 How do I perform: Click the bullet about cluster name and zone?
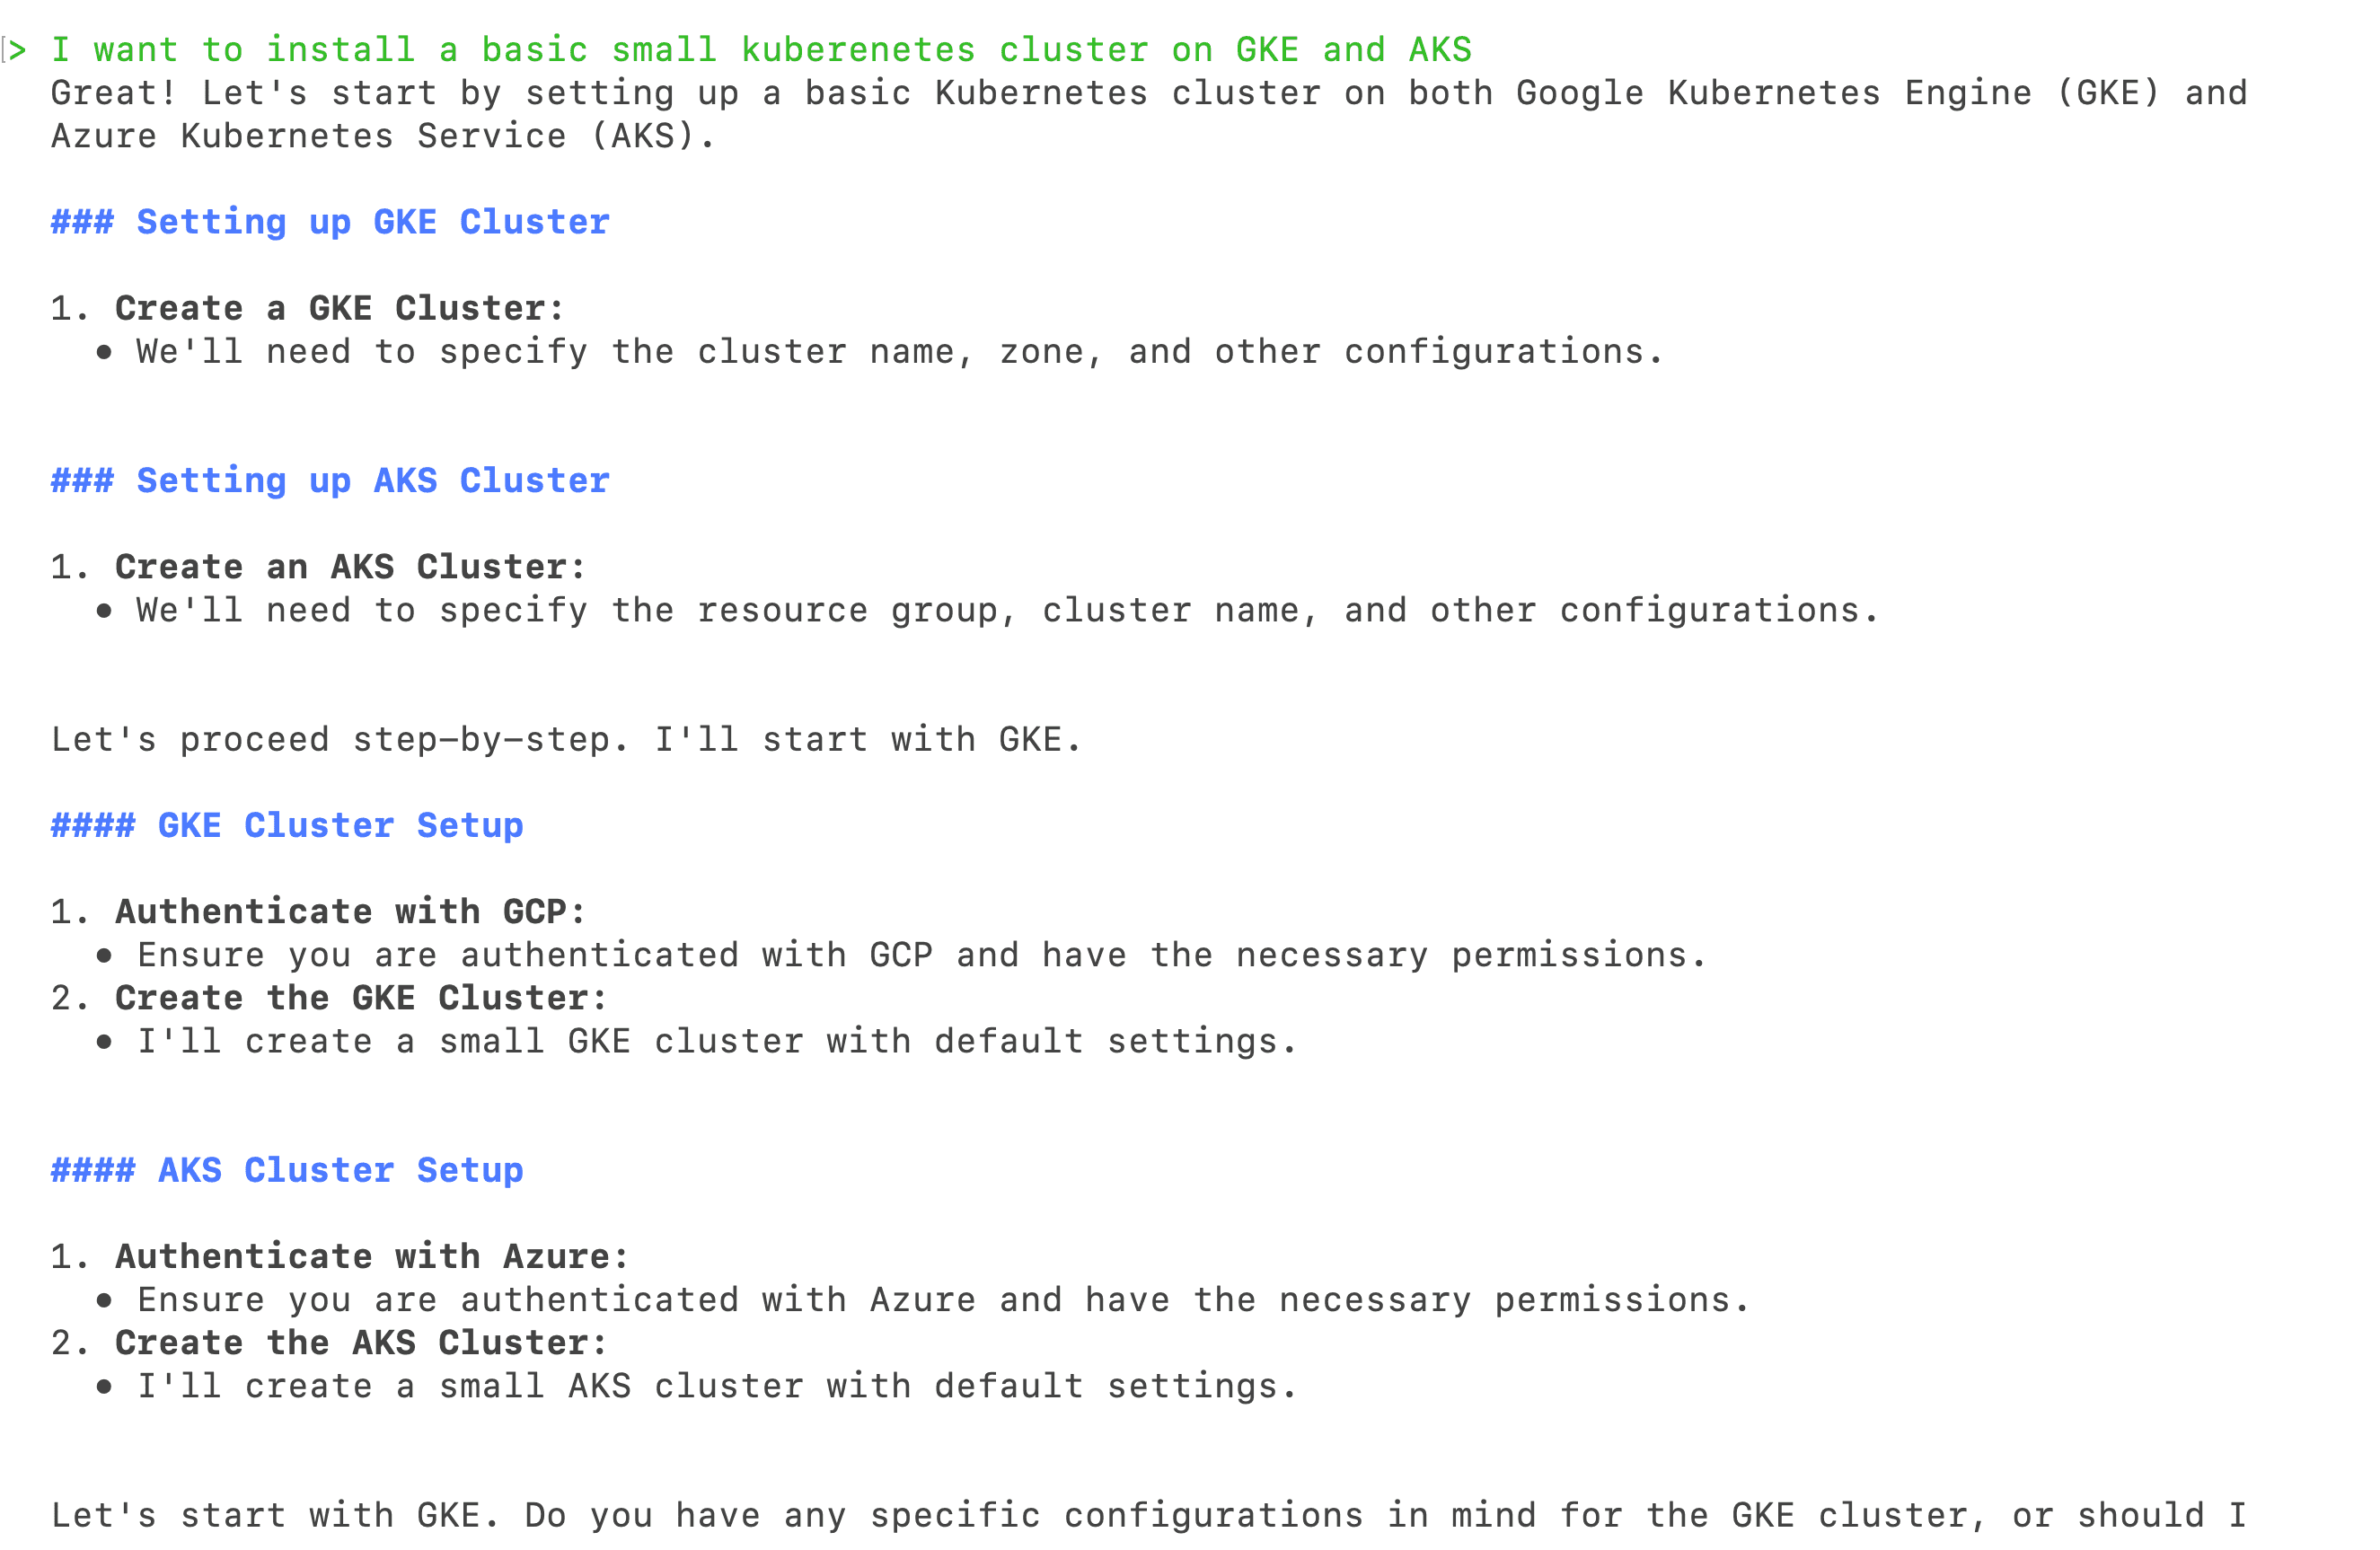tap(900, 352)
